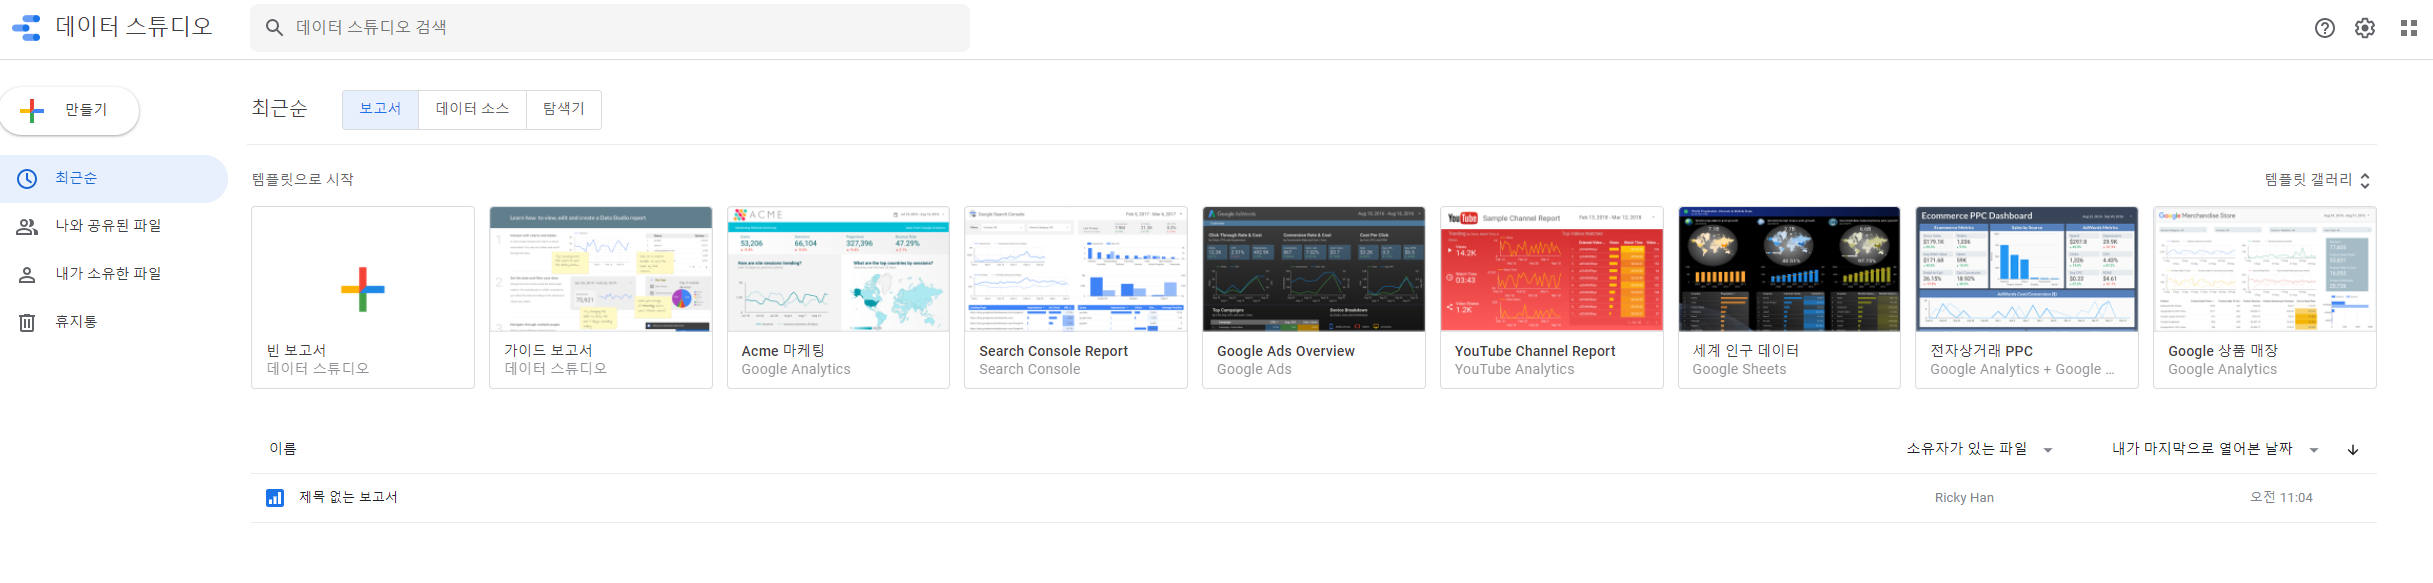
Task: Expand the 템플릿 갤러리 toggle
Action: (2318, 180)
